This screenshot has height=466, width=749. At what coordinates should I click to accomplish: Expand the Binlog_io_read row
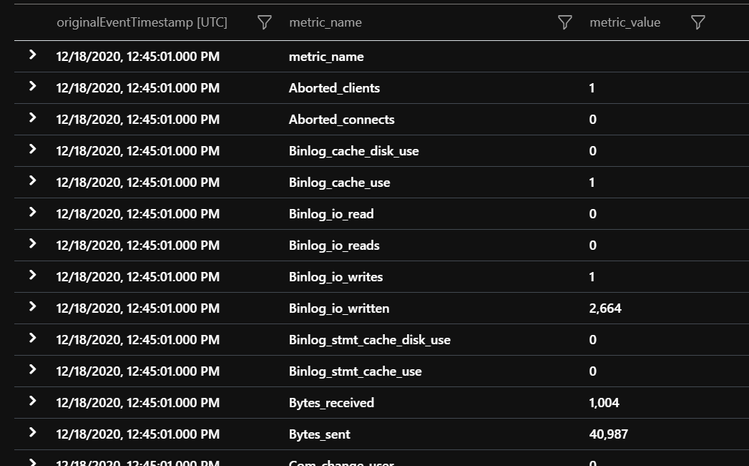pyautogui.click(x=32, y=212)
